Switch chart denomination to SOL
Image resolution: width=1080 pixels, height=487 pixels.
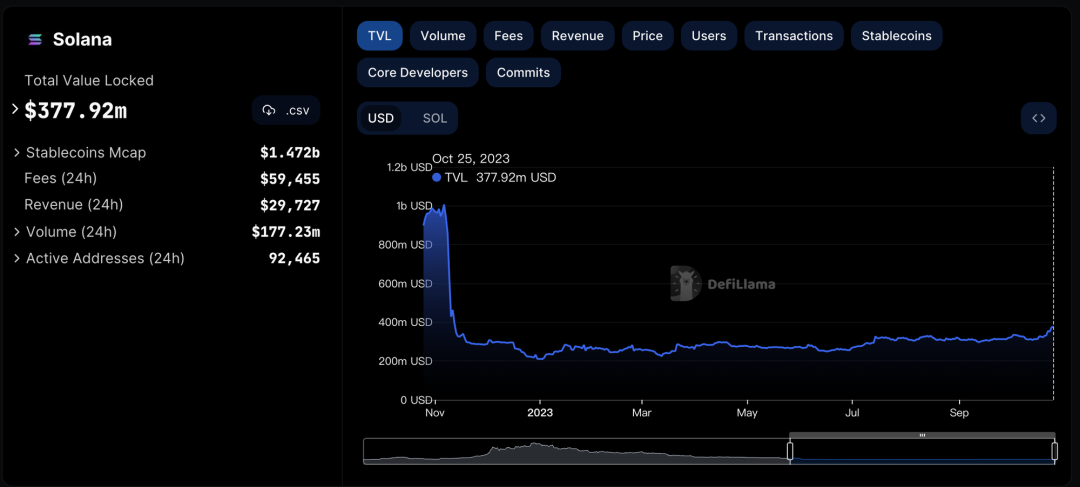click(434, 118)
